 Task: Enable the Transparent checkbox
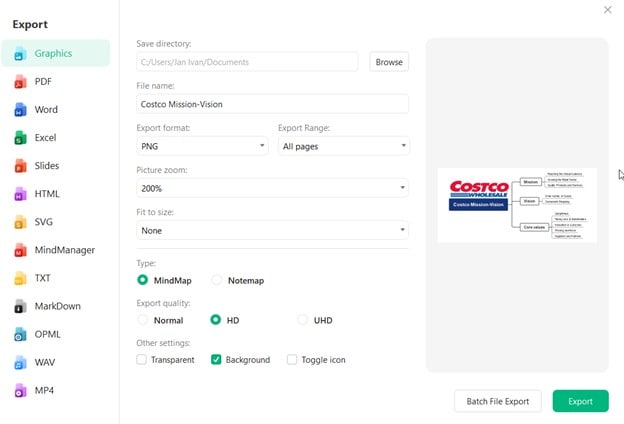pyautogui.click(x=142, y=360)
